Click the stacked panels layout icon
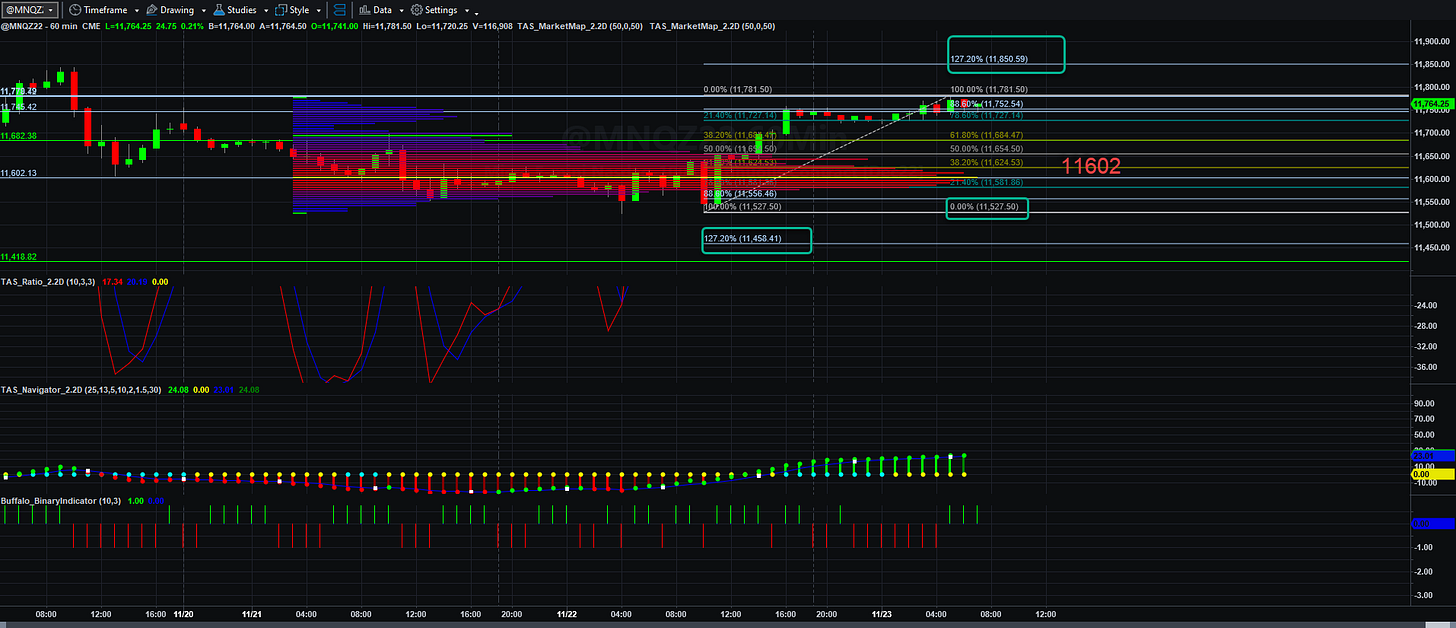Image resolution: width=1456 pixels, height=628 pixels. 341,9
